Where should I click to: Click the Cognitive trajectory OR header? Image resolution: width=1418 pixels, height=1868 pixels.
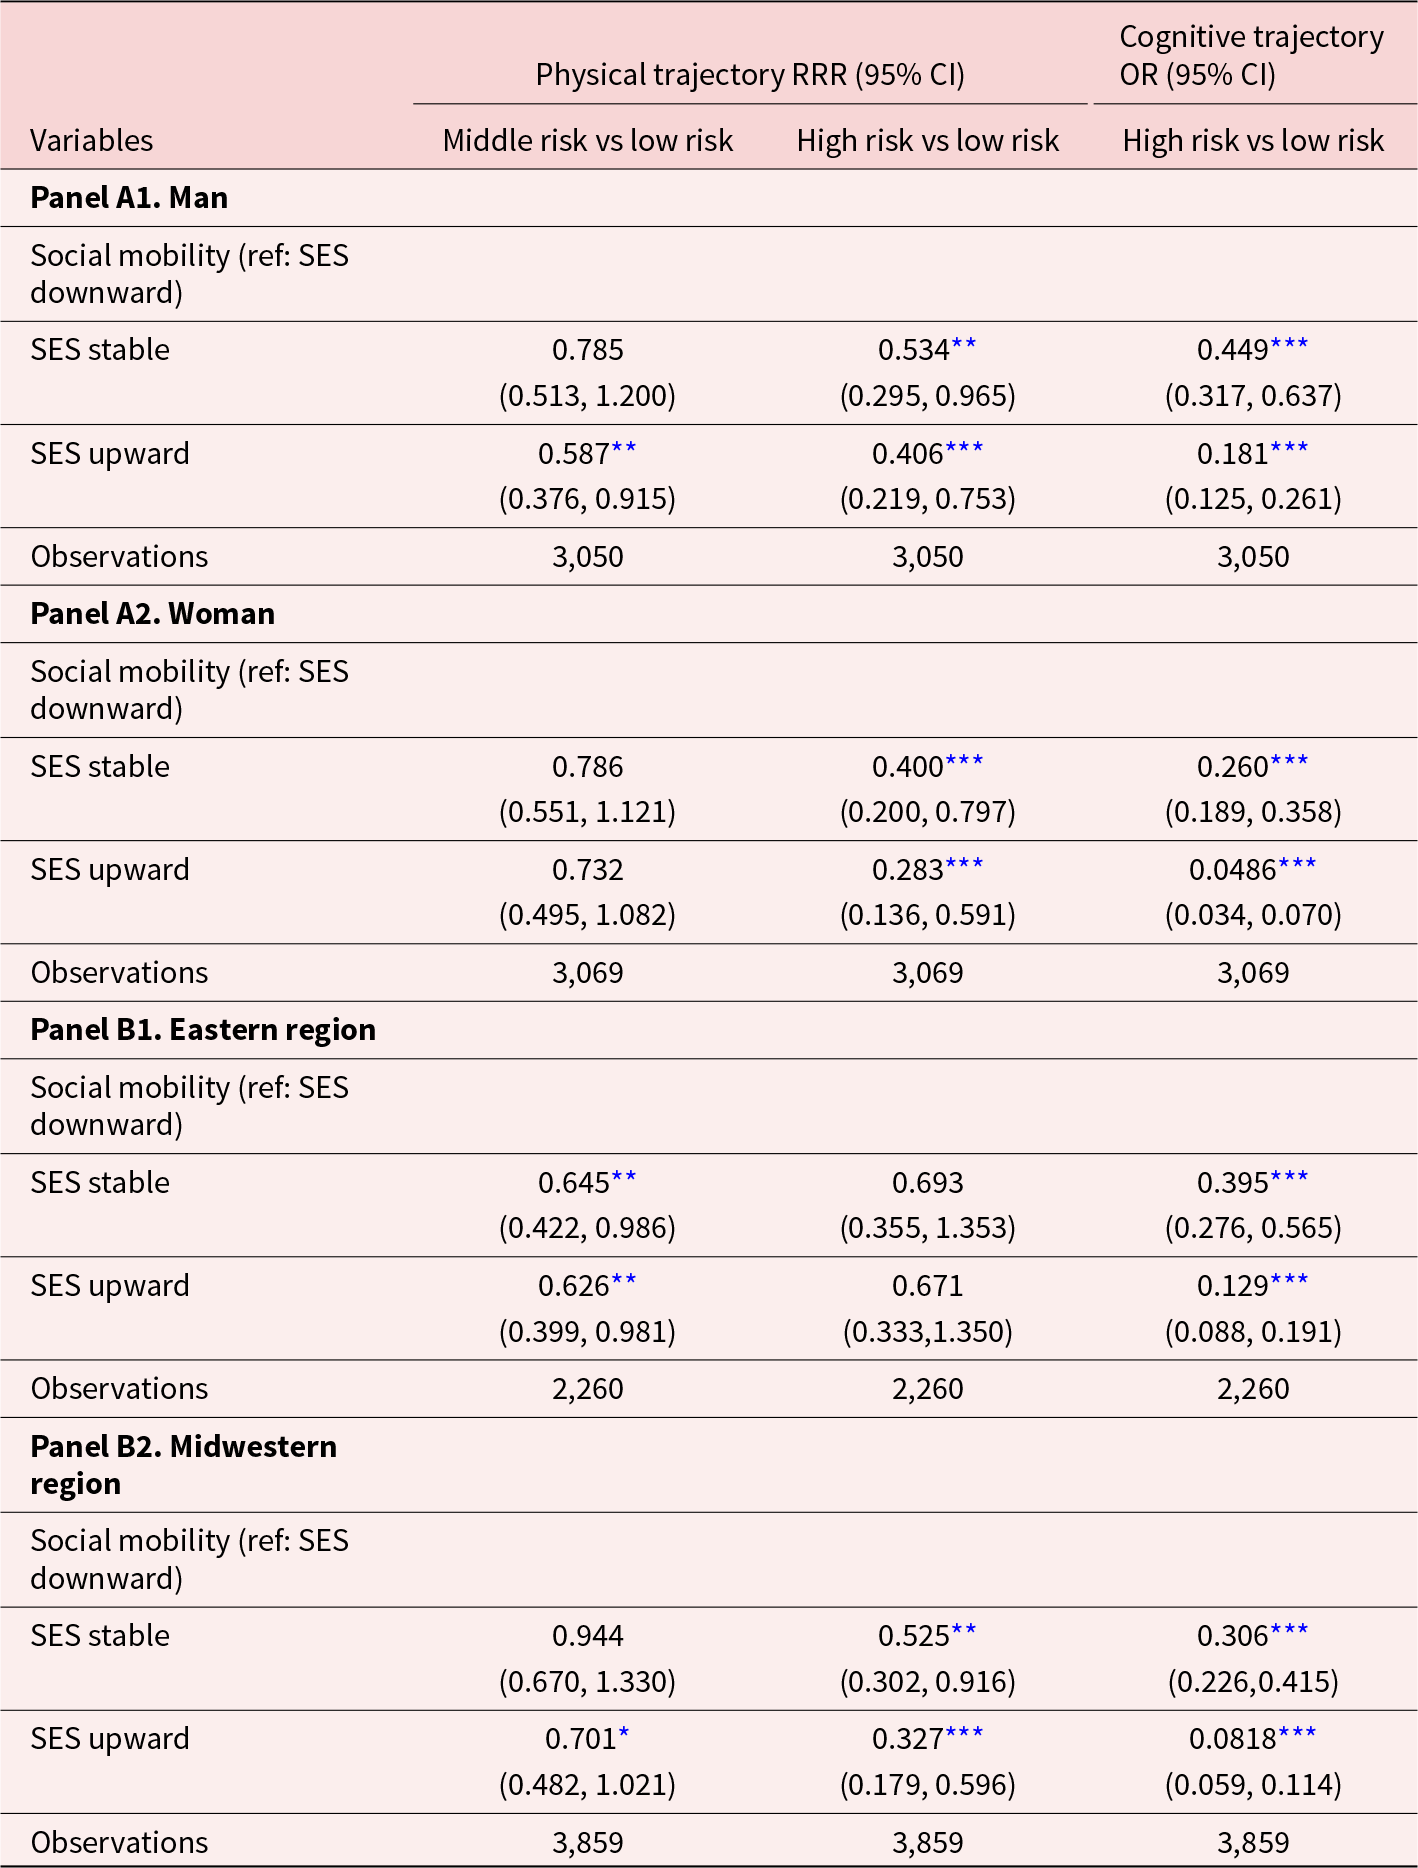click(x=1251, y=56)
